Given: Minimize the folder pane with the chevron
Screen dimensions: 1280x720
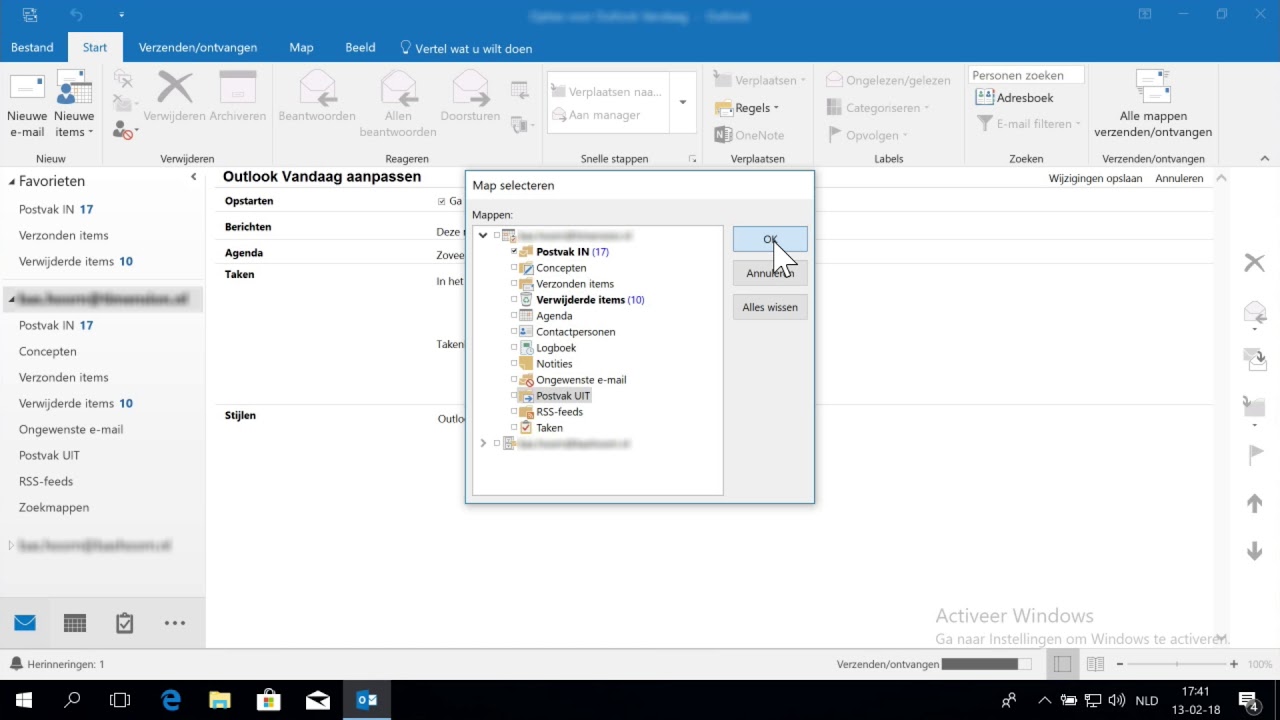Looking at the screenshot, I should click(194, 177).
